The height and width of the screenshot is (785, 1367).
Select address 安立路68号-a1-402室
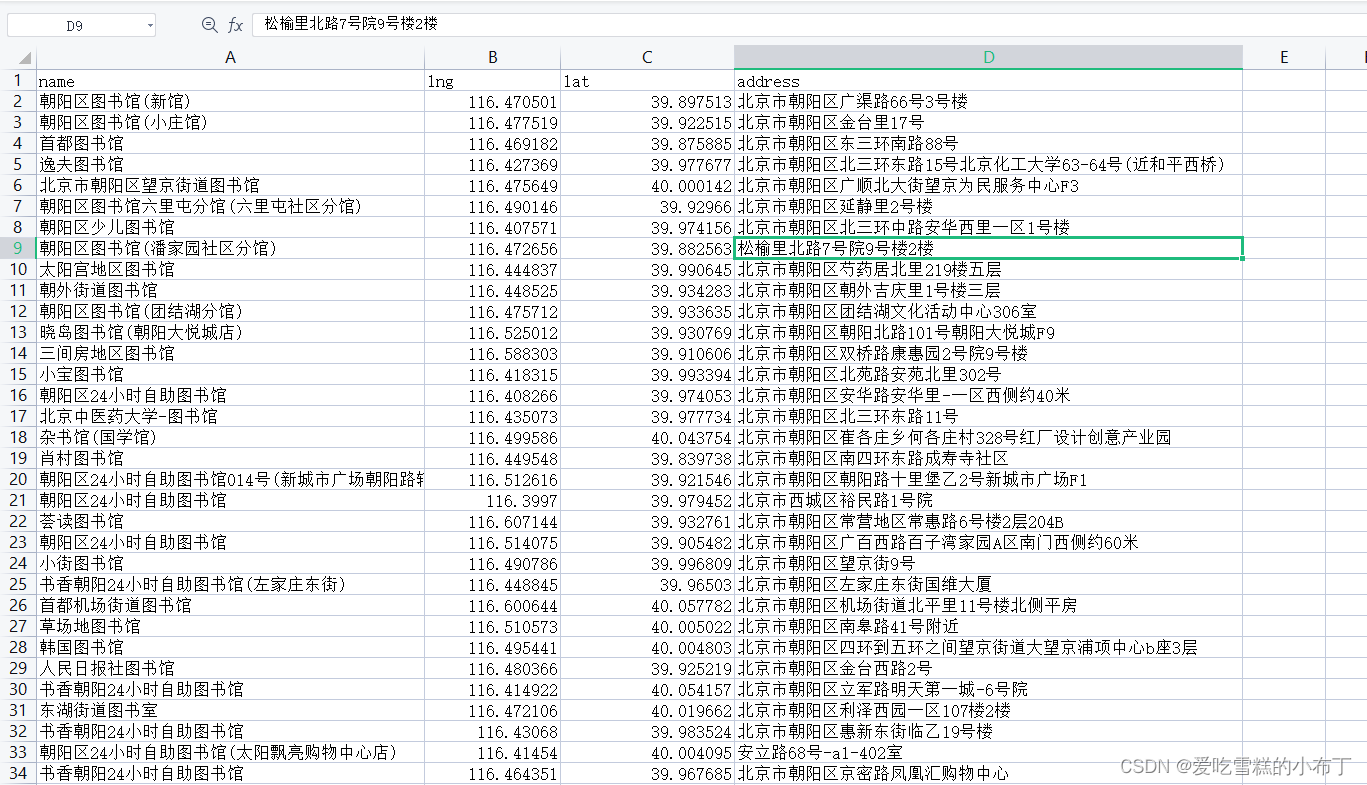pos(988,752)
